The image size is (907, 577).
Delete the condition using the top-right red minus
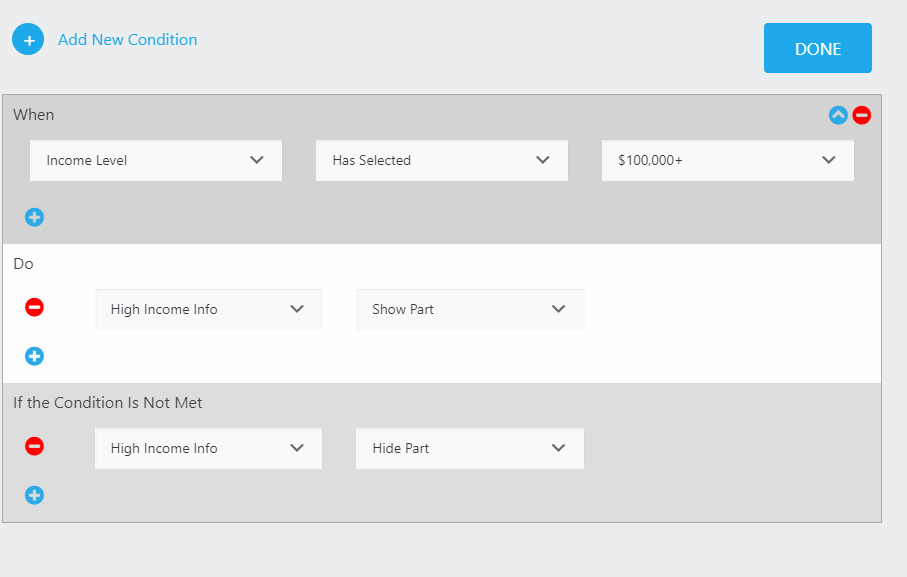[x=862, y=115]
